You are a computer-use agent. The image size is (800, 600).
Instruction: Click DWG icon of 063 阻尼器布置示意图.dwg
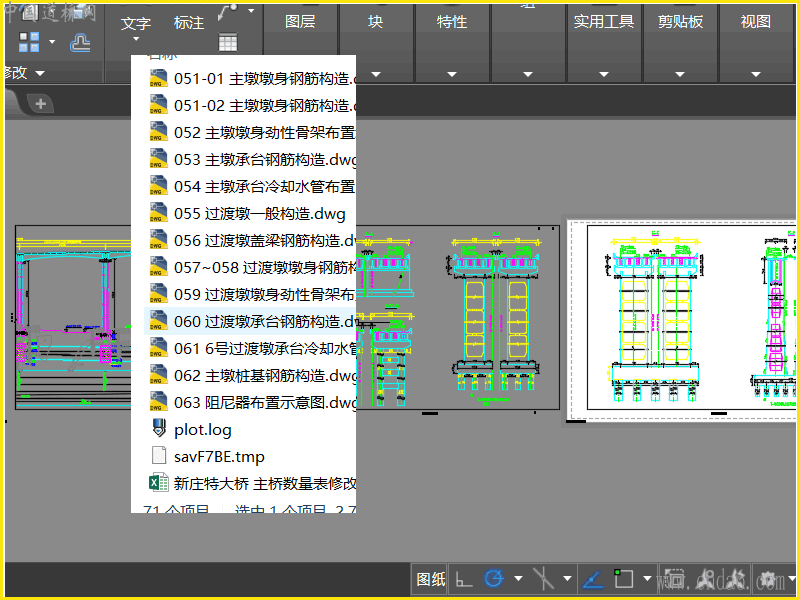click(x=158, y=403)
